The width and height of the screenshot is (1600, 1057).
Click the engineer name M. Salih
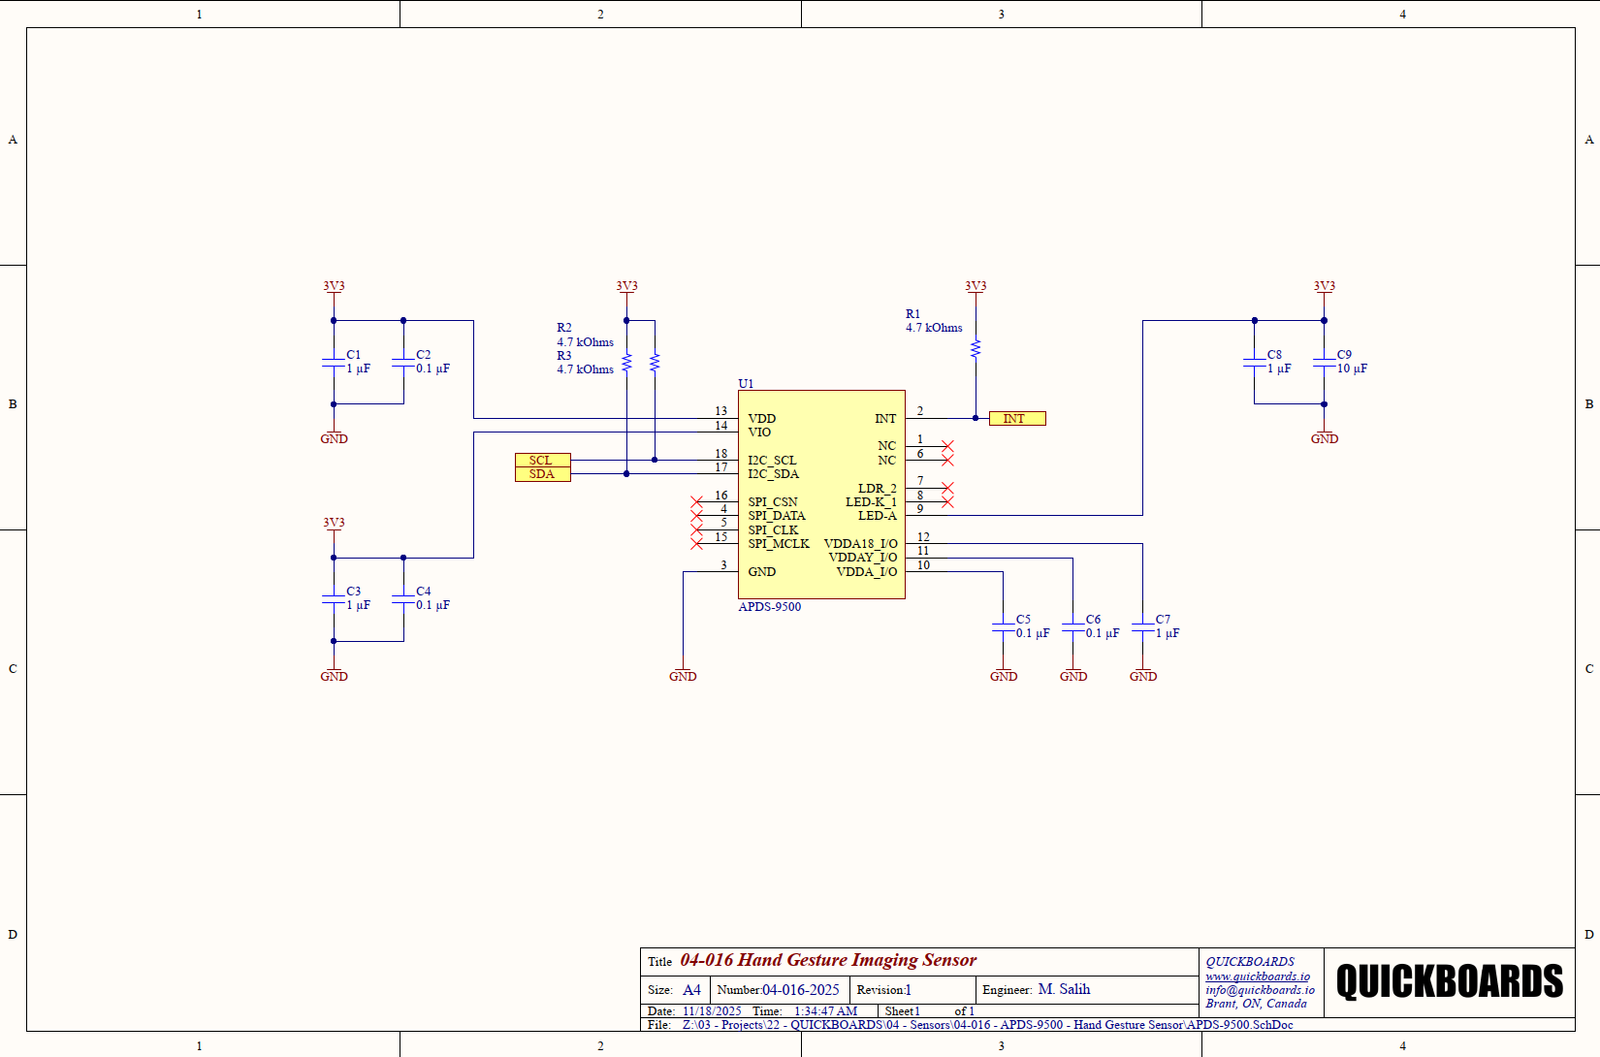coord(1064,989)
